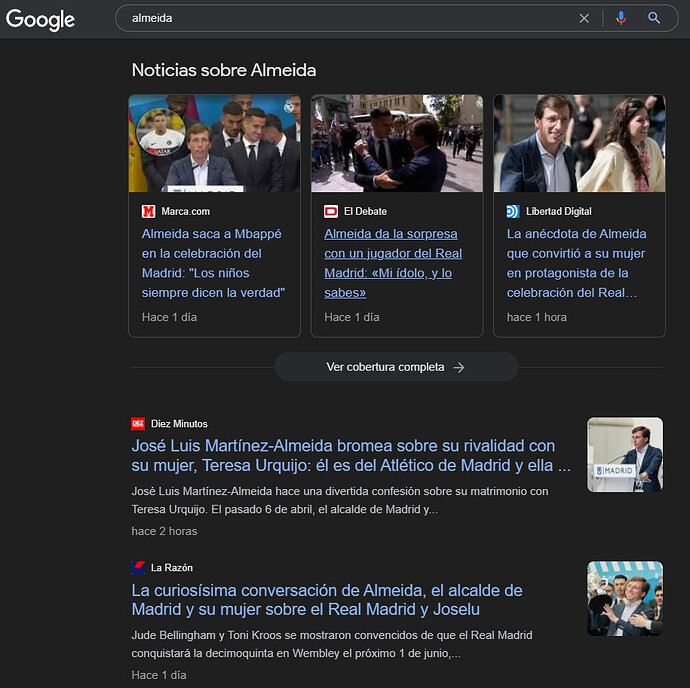Open 'La anécdota de Almeida' headline
The width and height of the screenshot is (690, 688).
point(576,263)
